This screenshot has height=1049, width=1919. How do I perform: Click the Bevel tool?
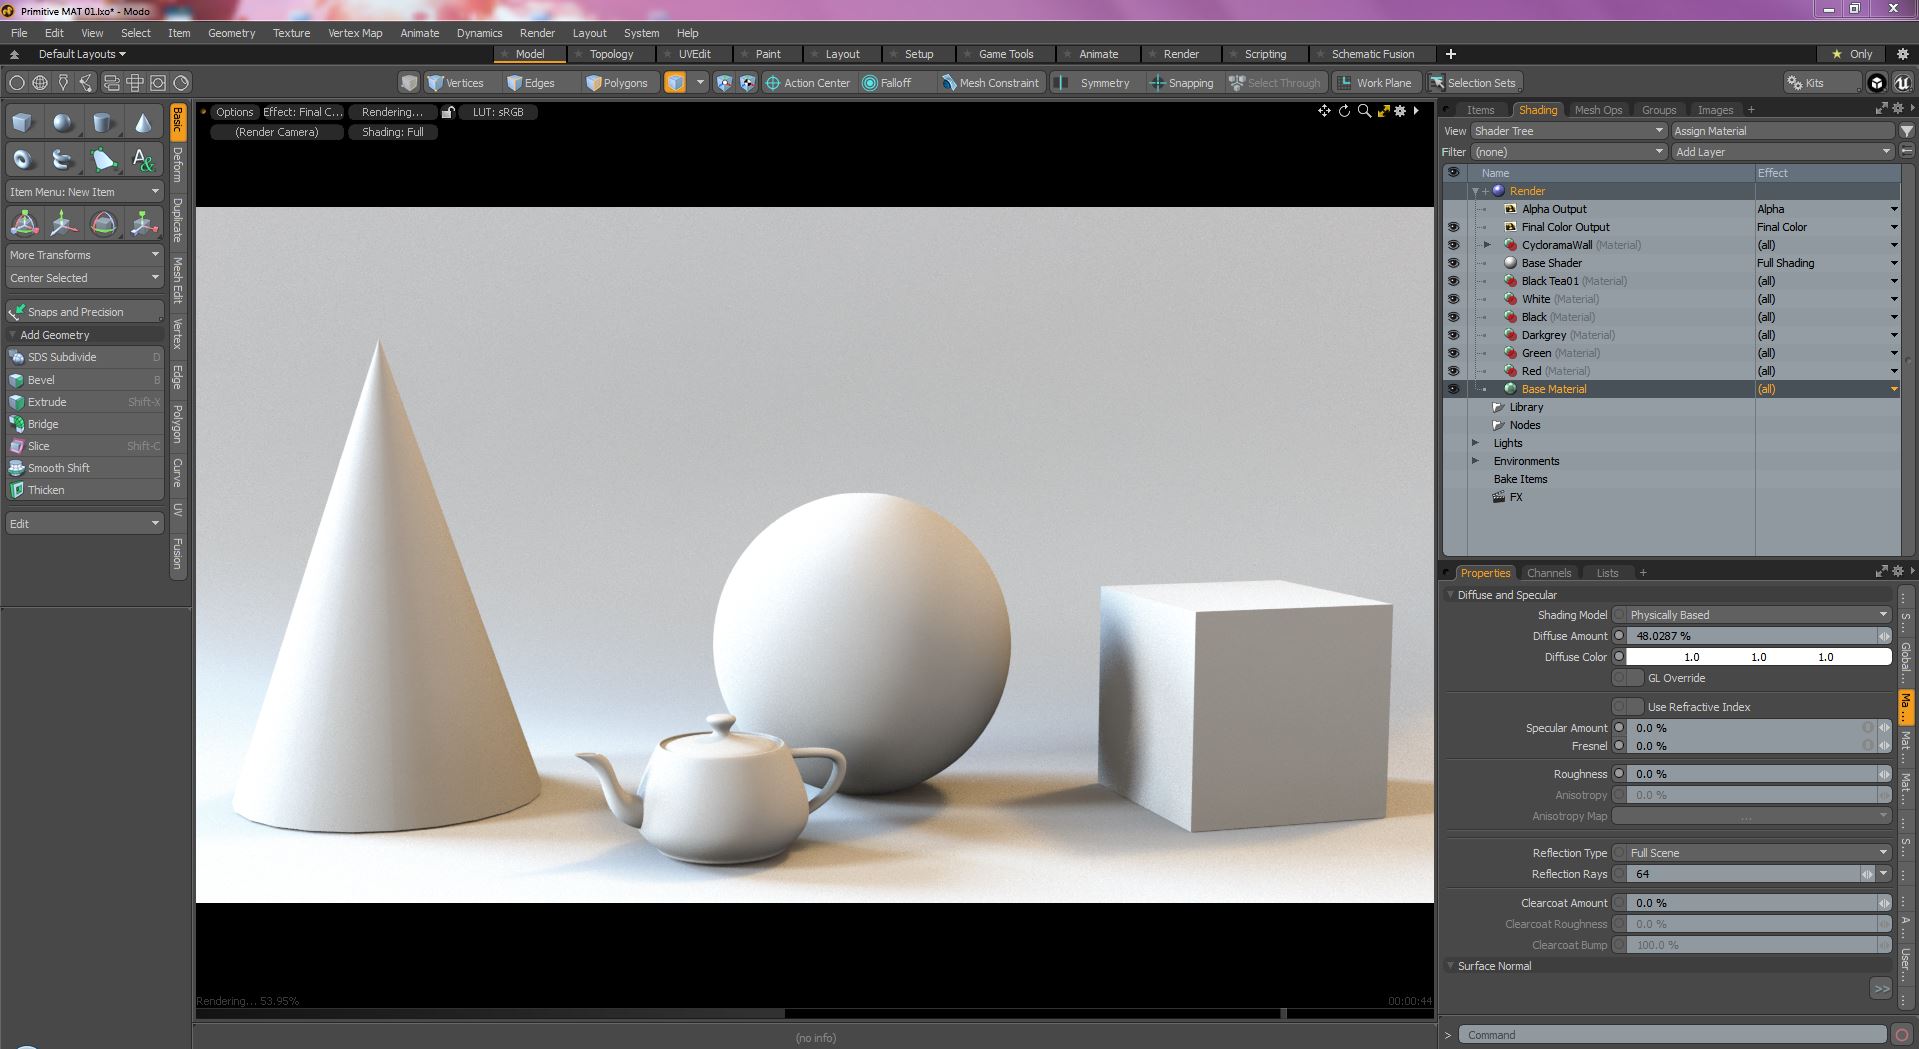coord(41,380)
